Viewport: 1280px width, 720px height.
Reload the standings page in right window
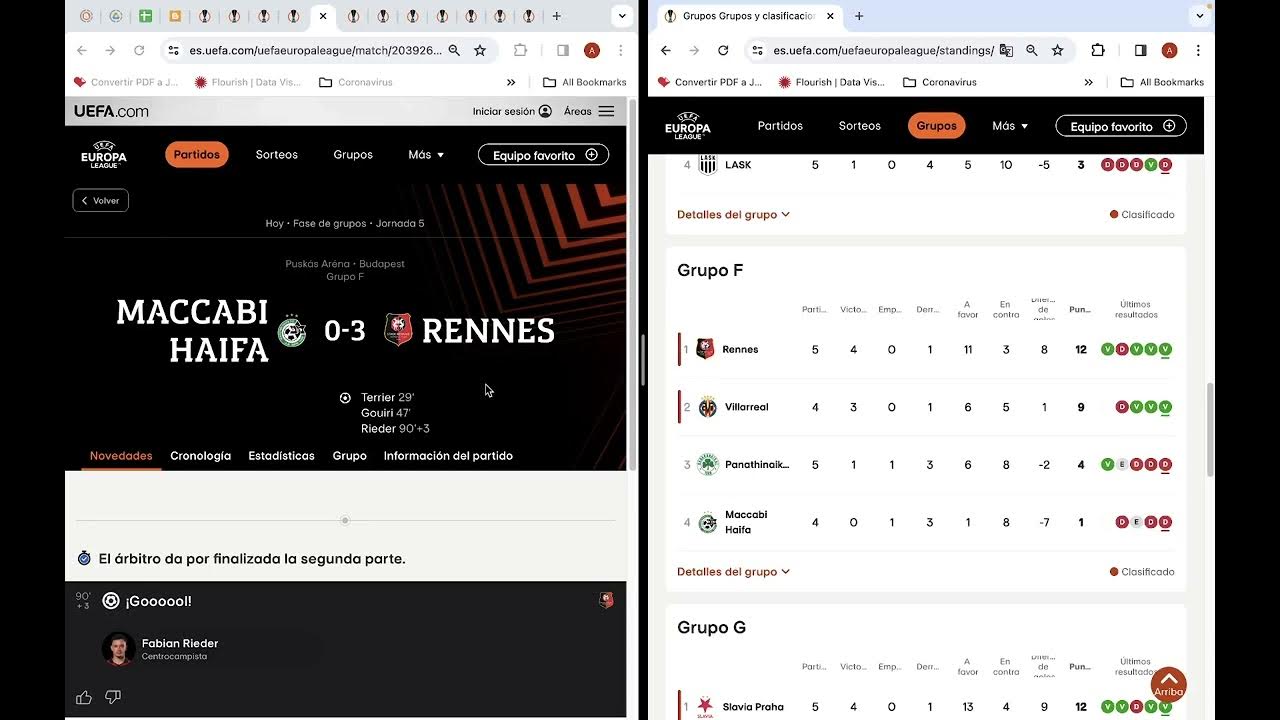point(723,50)
